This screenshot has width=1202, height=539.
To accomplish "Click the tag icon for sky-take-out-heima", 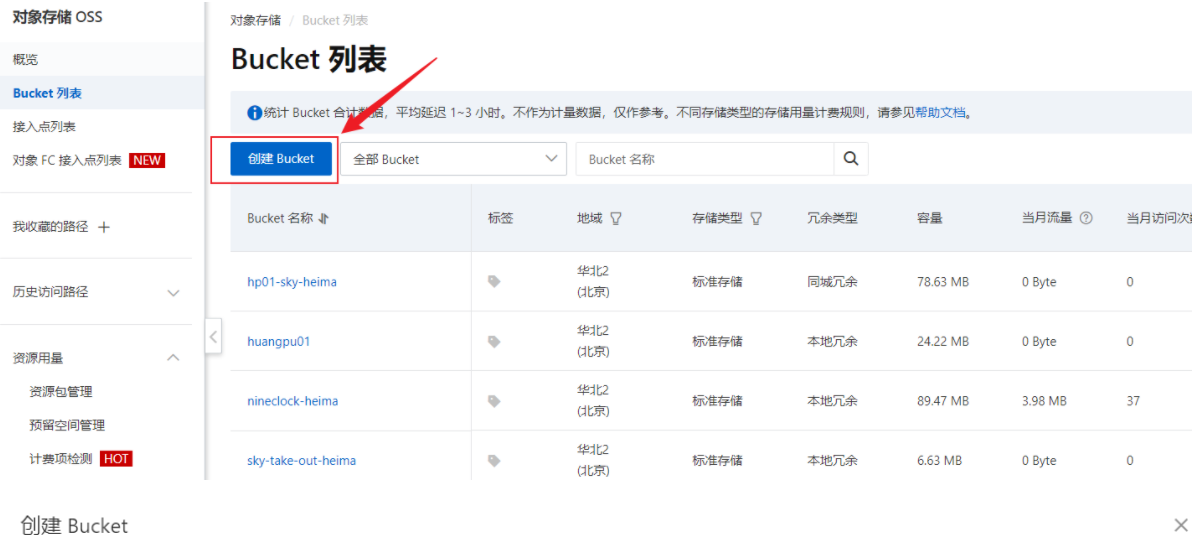I will (x=494, y=461).
